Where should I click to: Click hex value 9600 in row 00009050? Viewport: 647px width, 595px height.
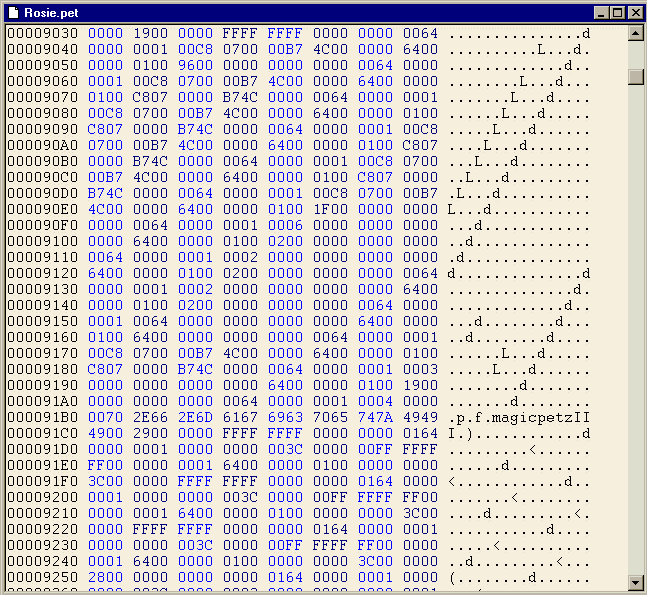195,65
